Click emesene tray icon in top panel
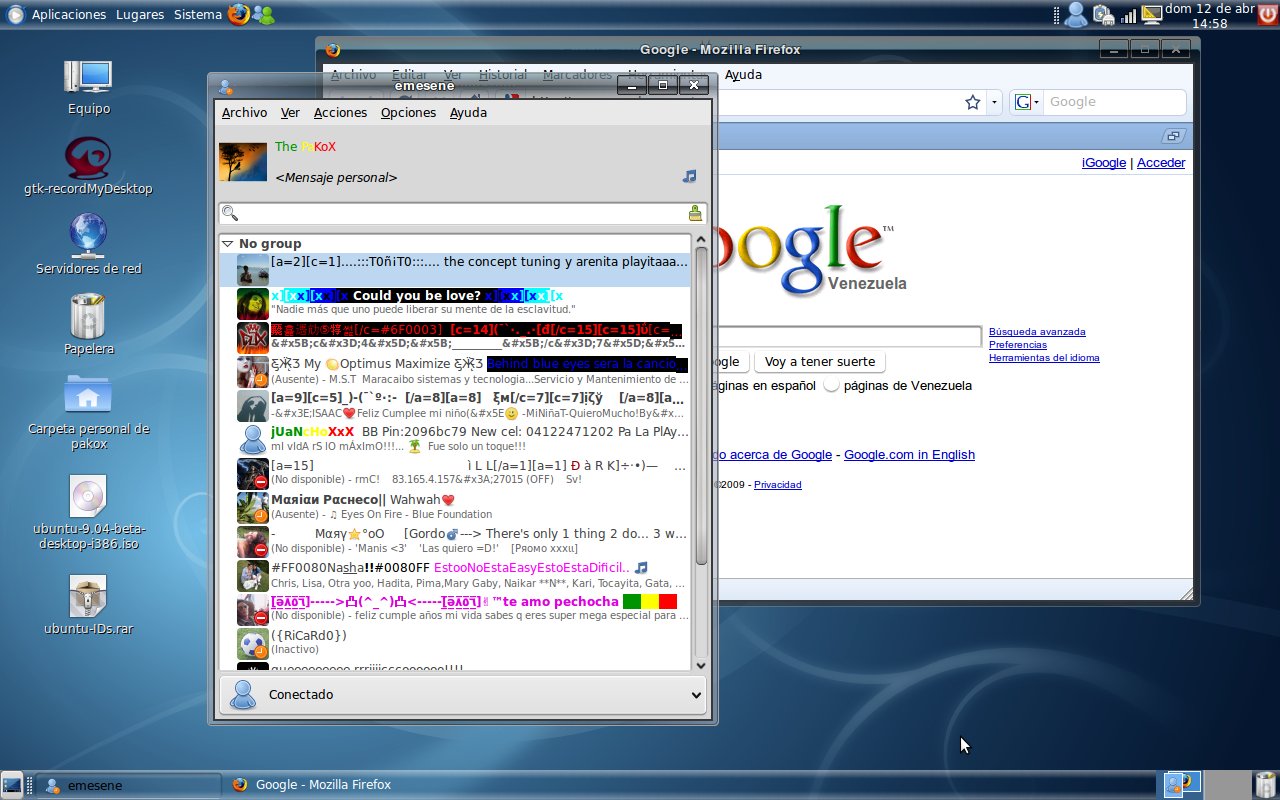The height and width of the screenshot is (800, 1280). (1076, 14)
